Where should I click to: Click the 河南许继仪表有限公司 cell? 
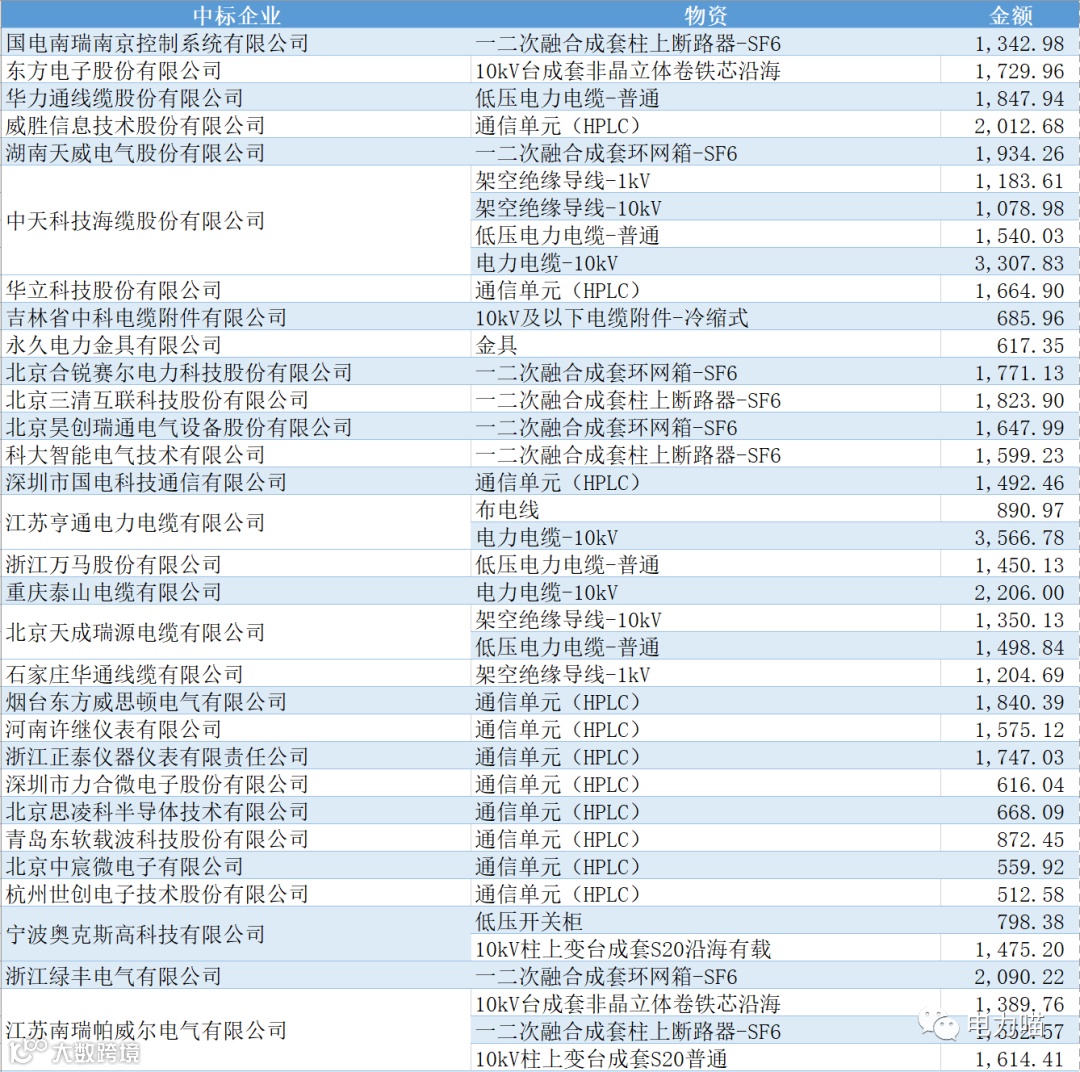click(236, 728)
